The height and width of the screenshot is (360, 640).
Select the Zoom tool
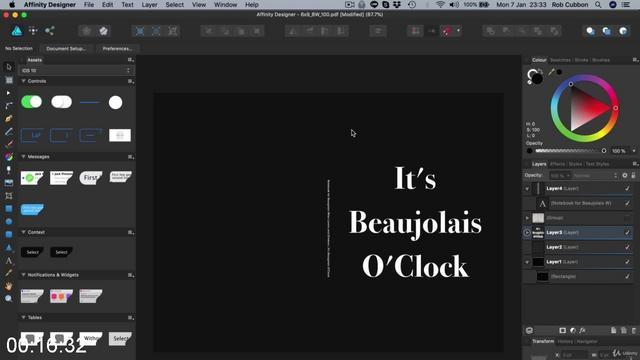(x=9, y=299)
